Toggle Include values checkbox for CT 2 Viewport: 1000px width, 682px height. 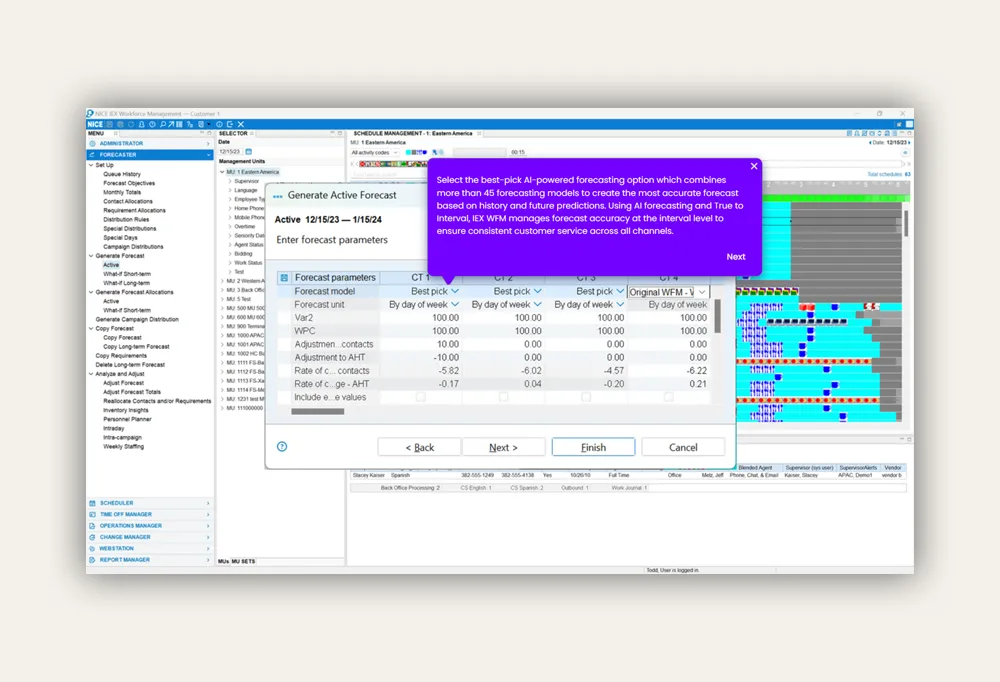pos(504,397)
